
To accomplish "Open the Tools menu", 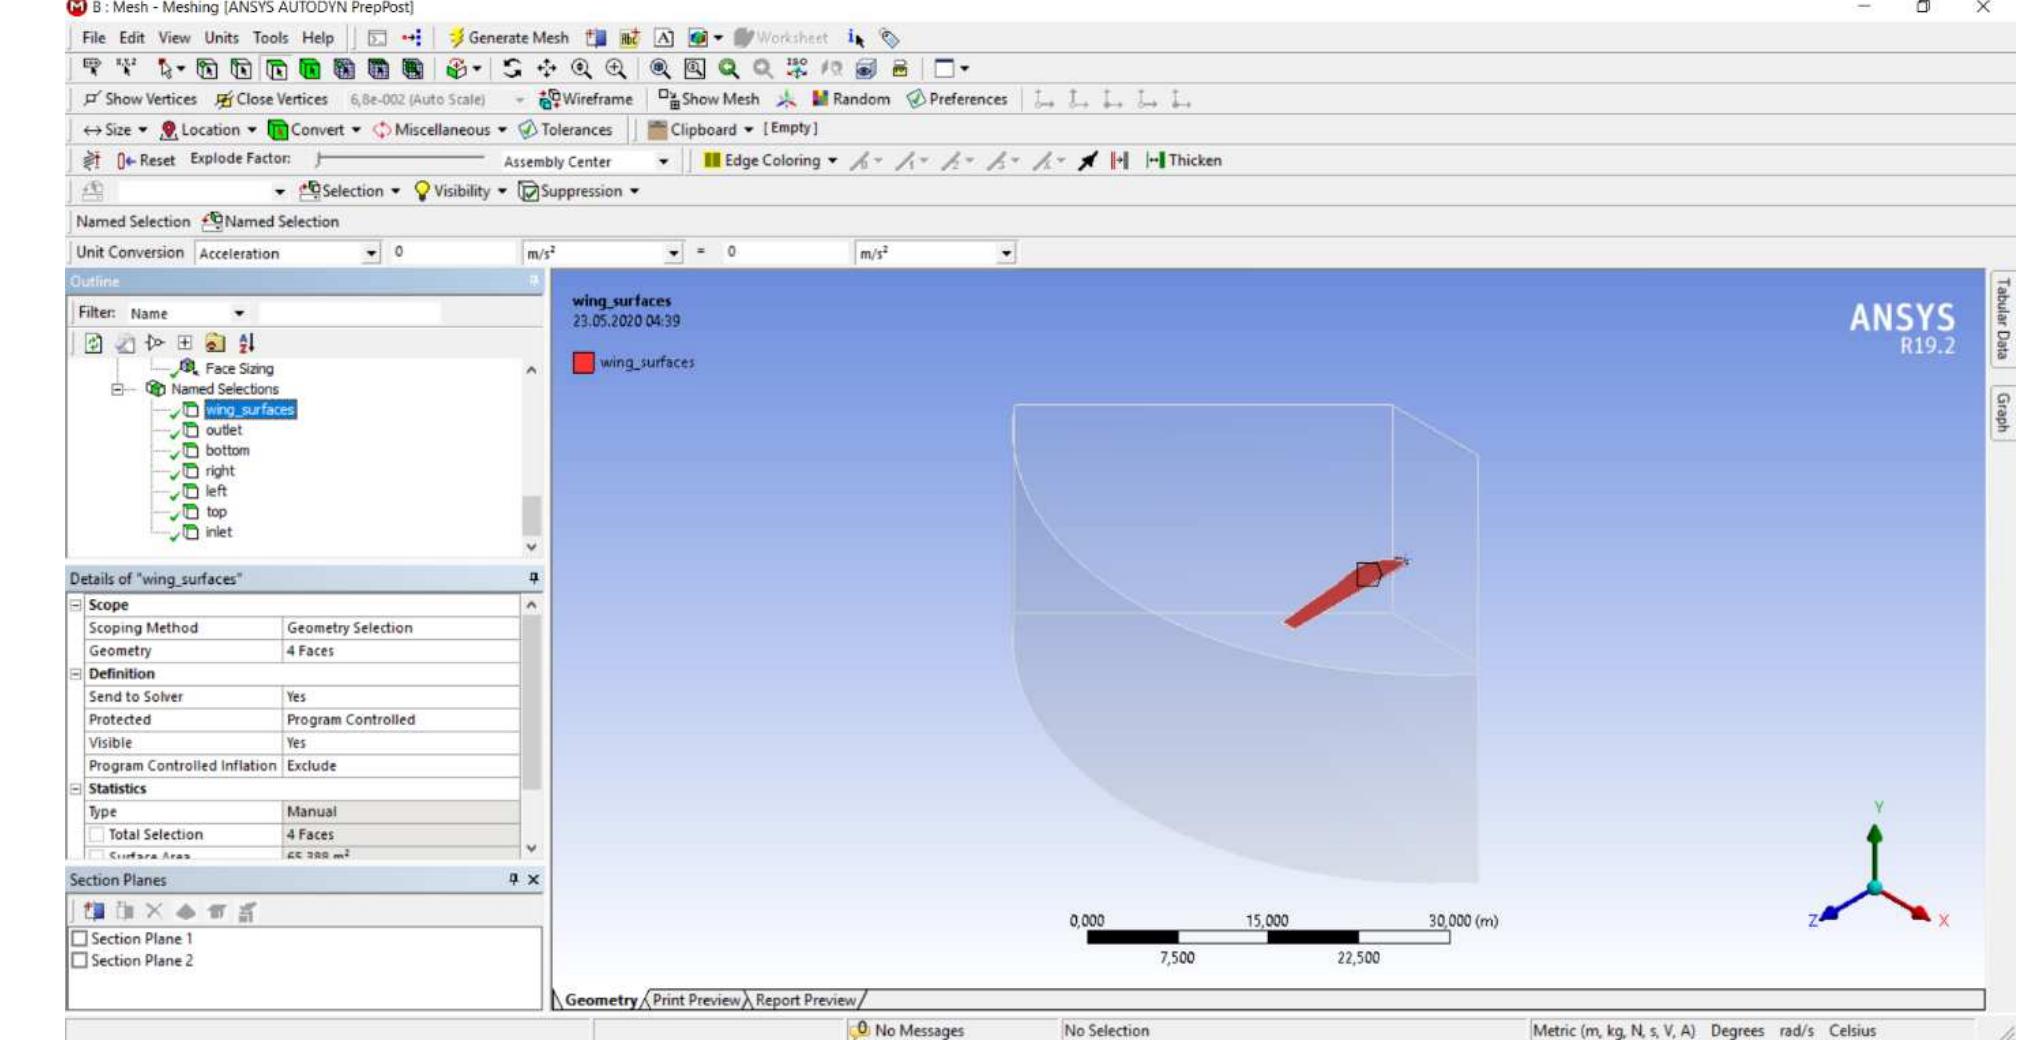I will click(270, 38).
